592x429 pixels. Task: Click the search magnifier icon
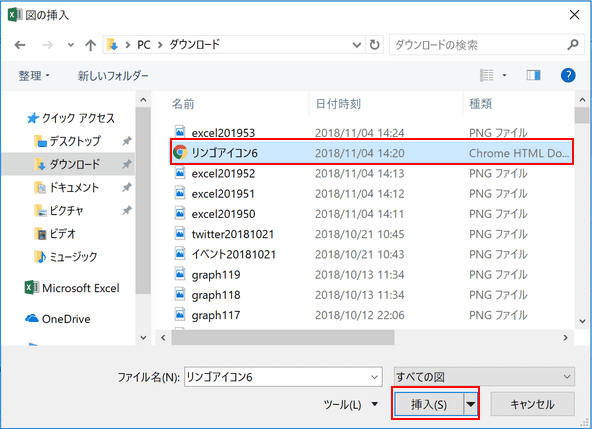pyautogui.click(x=572, y=45)
